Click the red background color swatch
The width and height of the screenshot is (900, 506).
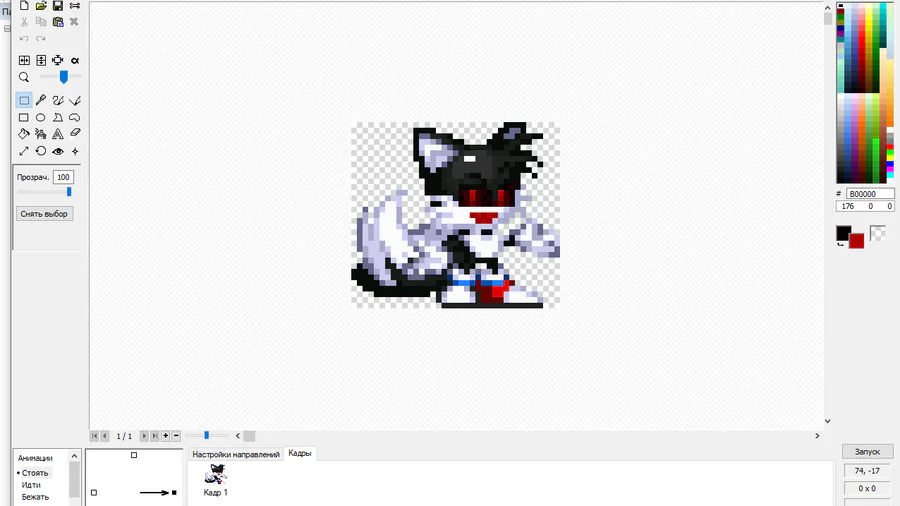[857, 242]
